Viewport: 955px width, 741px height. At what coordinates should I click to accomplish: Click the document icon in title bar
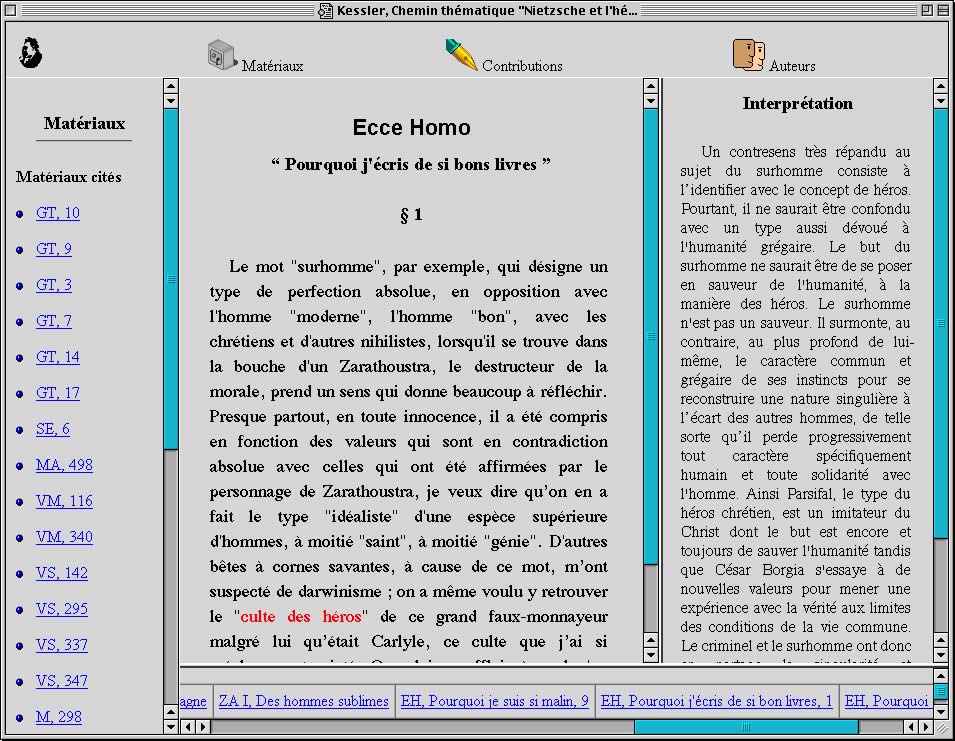(326, 10)
